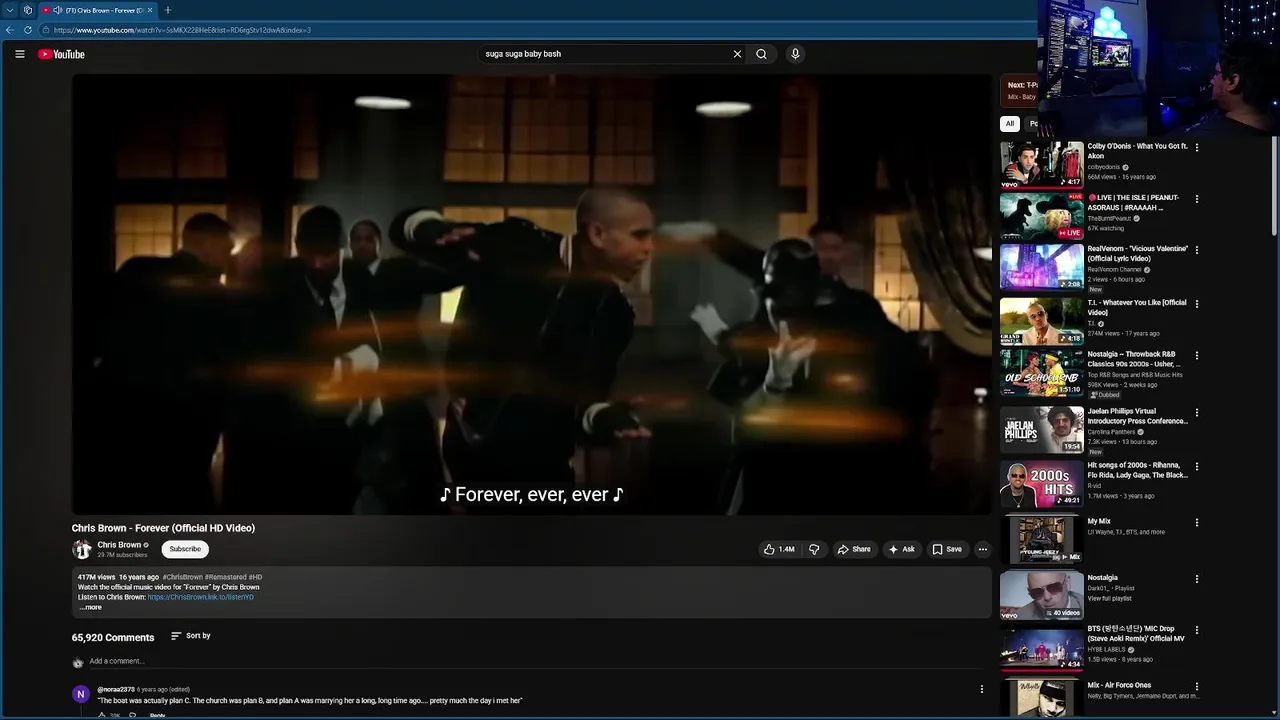Open menu for T.I. Whatever You Like

click(1197, 304)
